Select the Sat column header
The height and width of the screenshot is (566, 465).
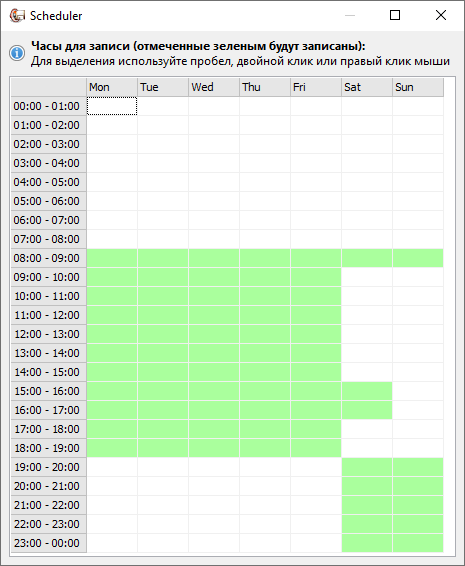click(x=367, y=87)
